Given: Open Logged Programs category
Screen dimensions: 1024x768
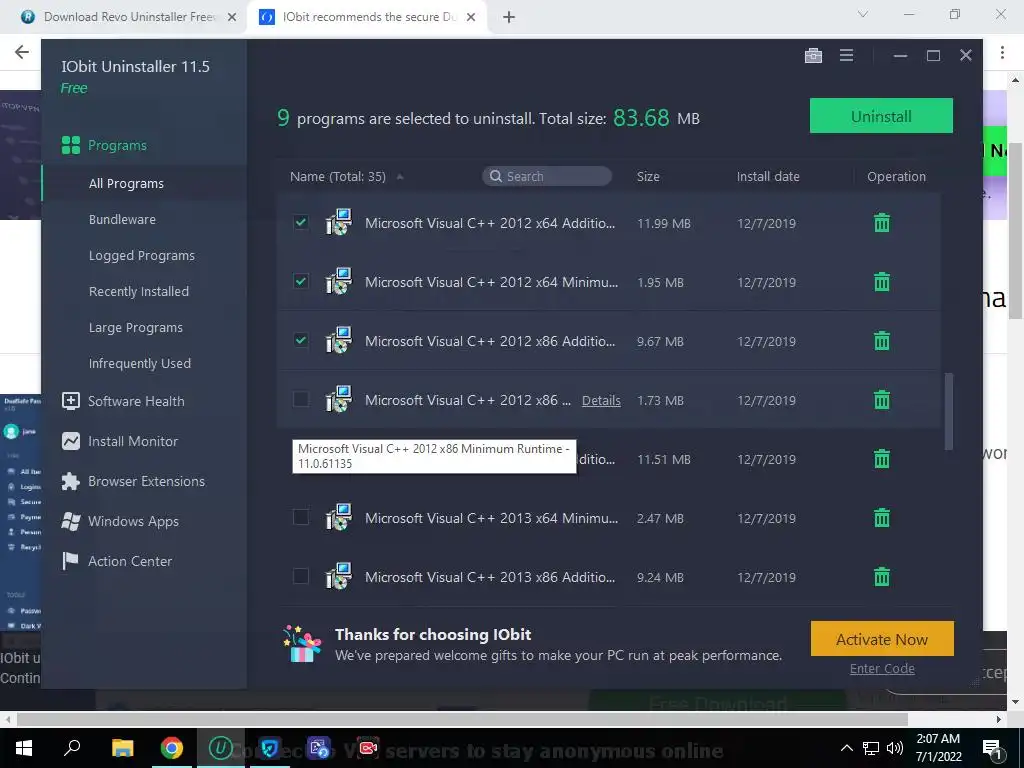Looking at the screenshot, I should click(142, 255).
